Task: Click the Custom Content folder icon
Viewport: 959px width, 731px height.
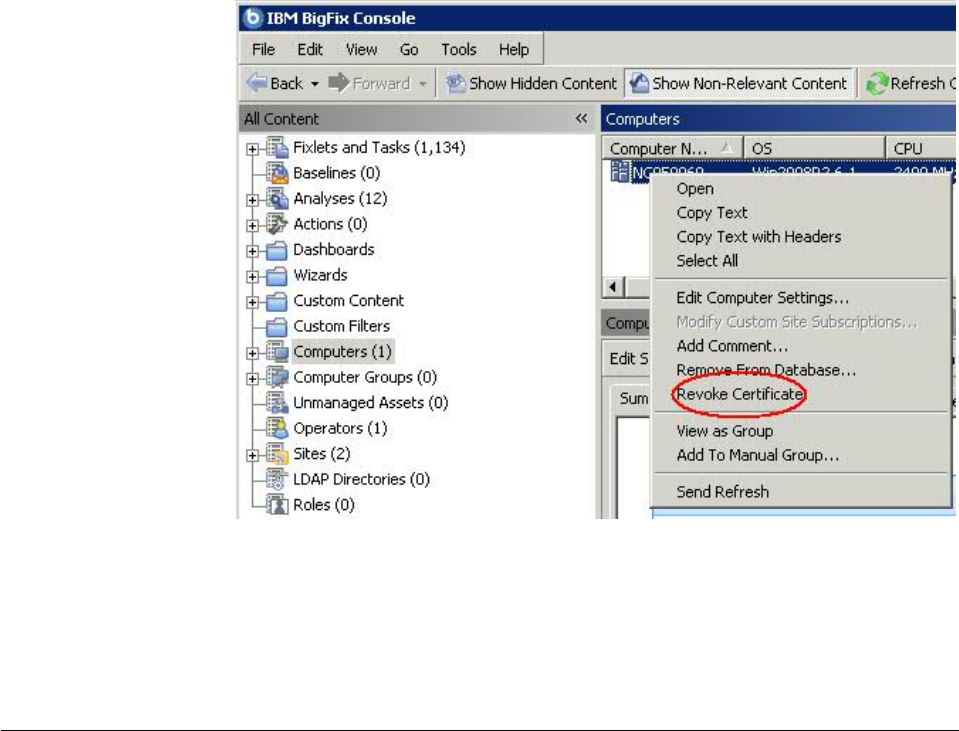Action: click(277, 301)
